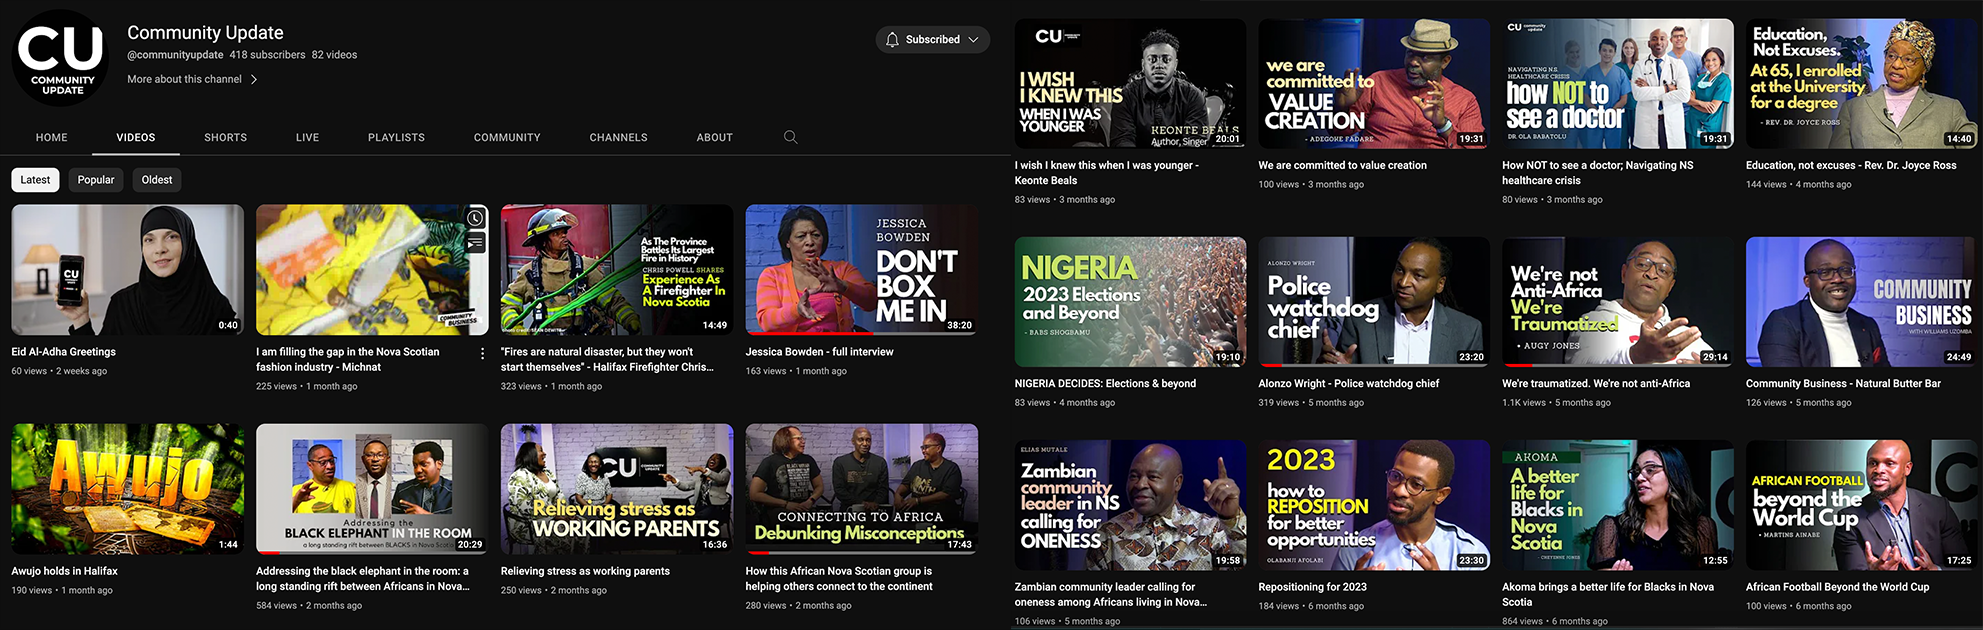1983x630 pixels.
Task: Open Eid Al-Adha Greetings video title
Action: click(63, 352)
